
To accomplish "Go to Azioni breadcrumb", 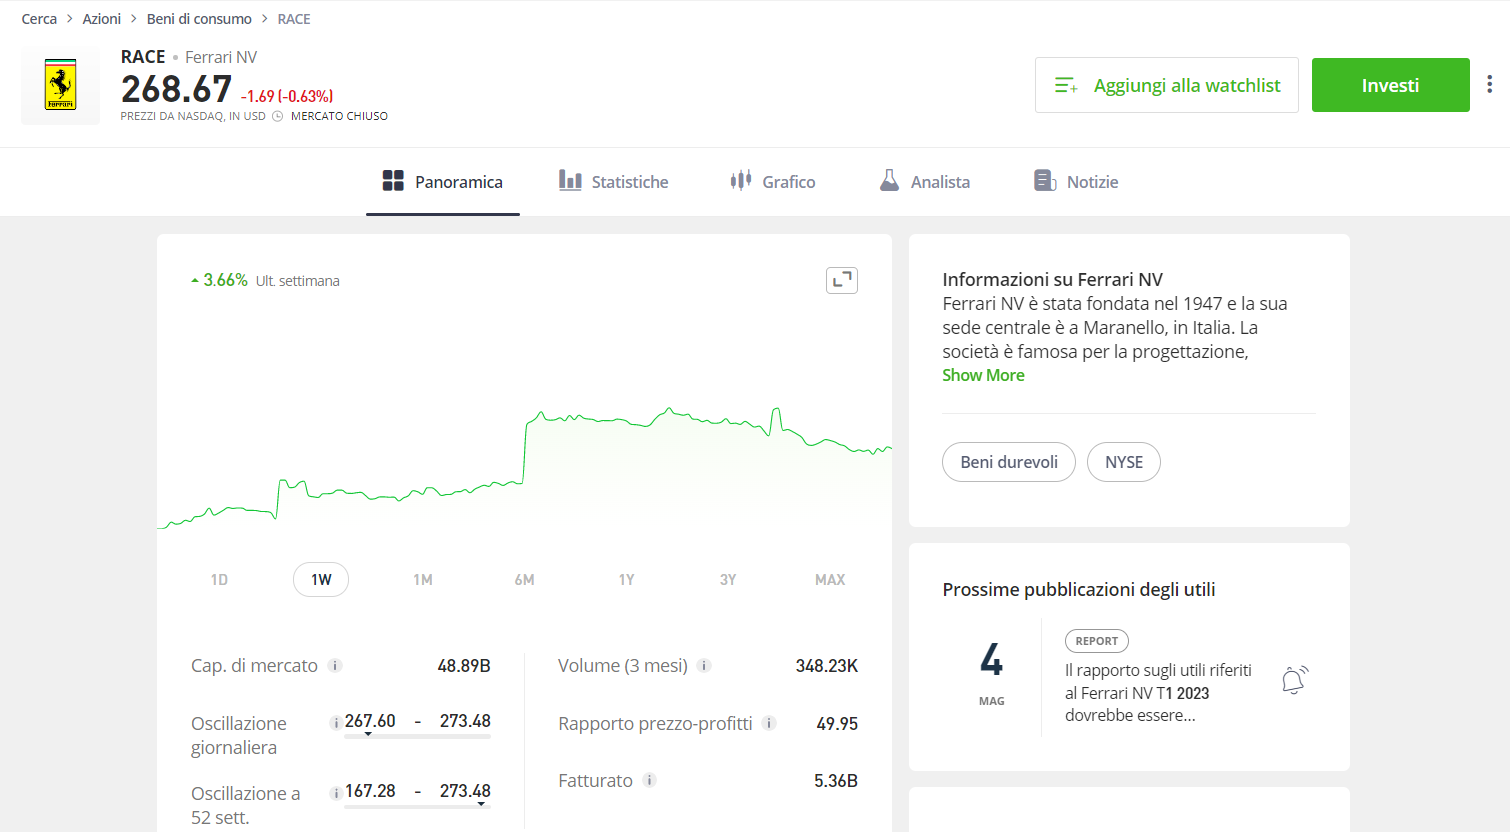I will [x=102, y=19].
